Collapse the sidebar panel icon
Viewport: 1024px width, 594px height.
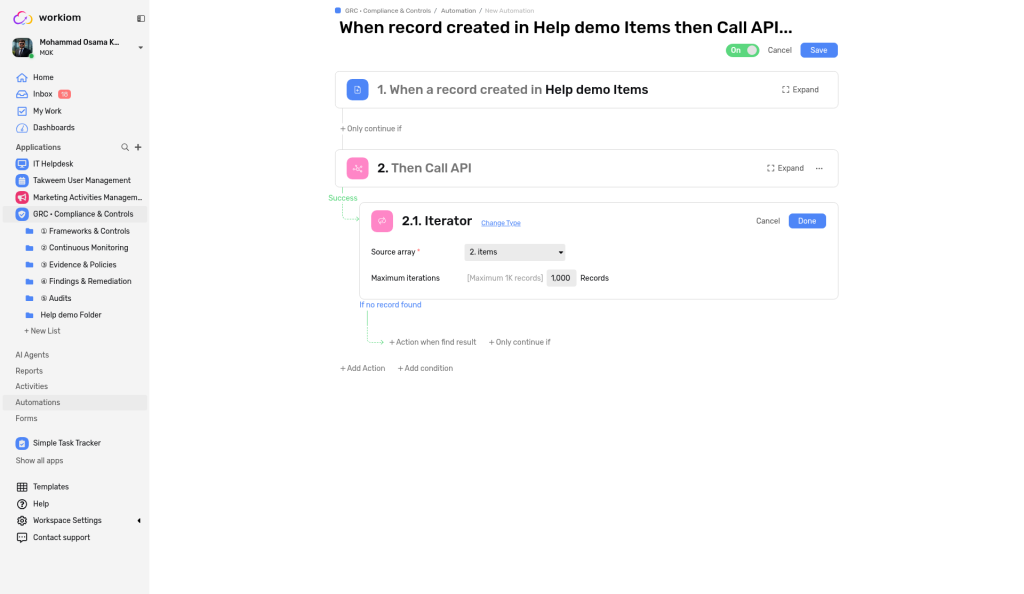click(x=140, y=18)
